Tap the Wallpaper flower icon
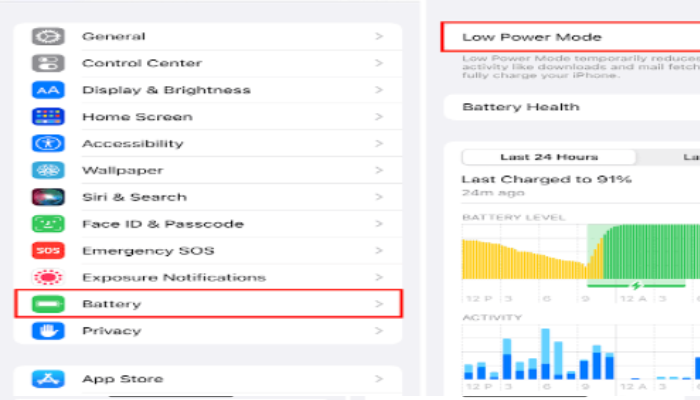The width and height of the screenshot is (700, 400). [48, 170]
